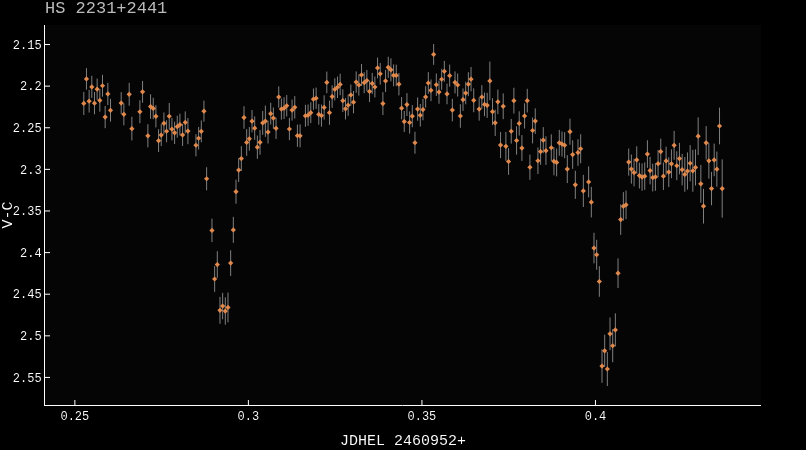
Task: Click the 2.15 y-axis tick label
Action: 26,45
